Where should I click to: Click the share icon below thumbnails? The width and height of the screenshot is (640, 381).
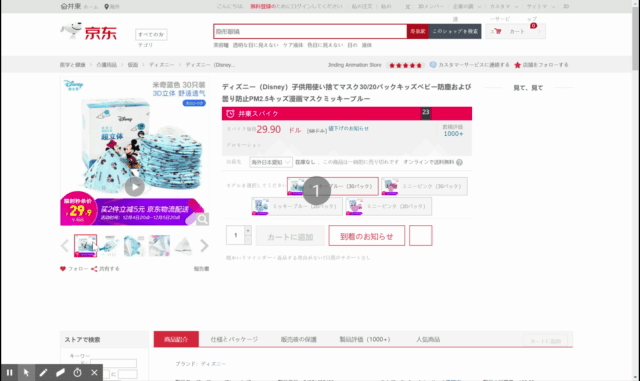[94, 269]
